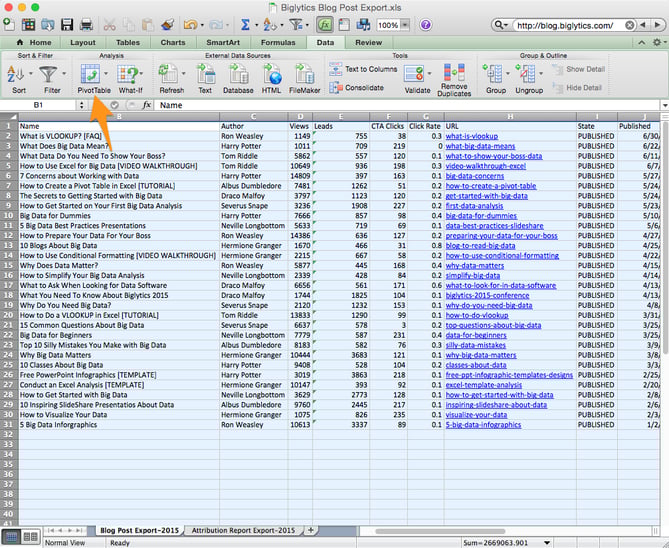
Task: Create a new workbook from toolbar
Action: pyautogui.click(x=9, y=24)
